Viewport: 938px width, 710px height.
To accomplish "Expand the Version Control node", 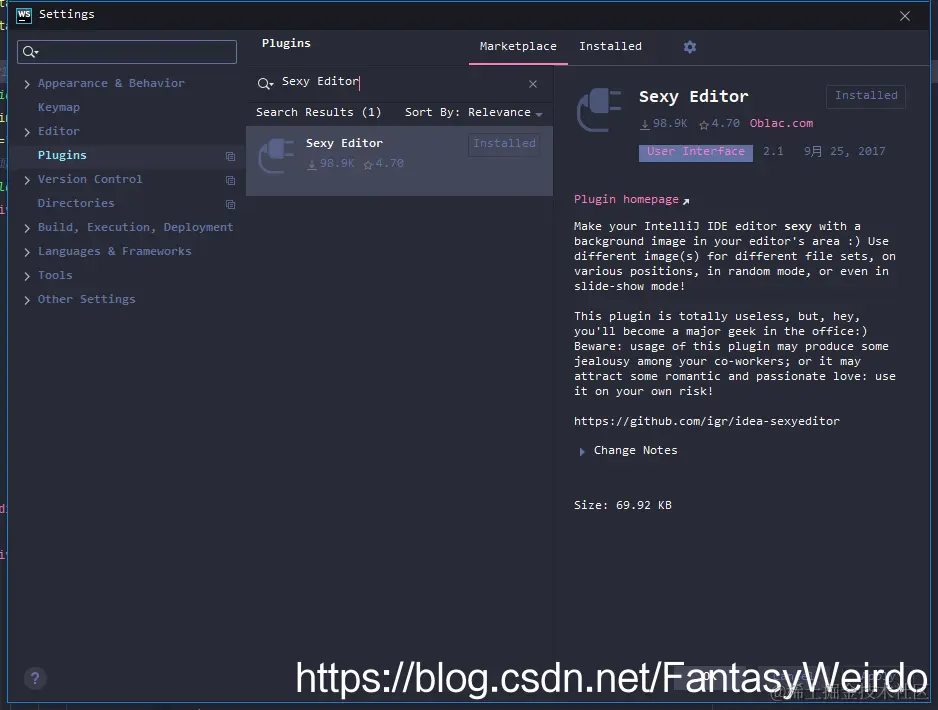I will pos(27,180).
